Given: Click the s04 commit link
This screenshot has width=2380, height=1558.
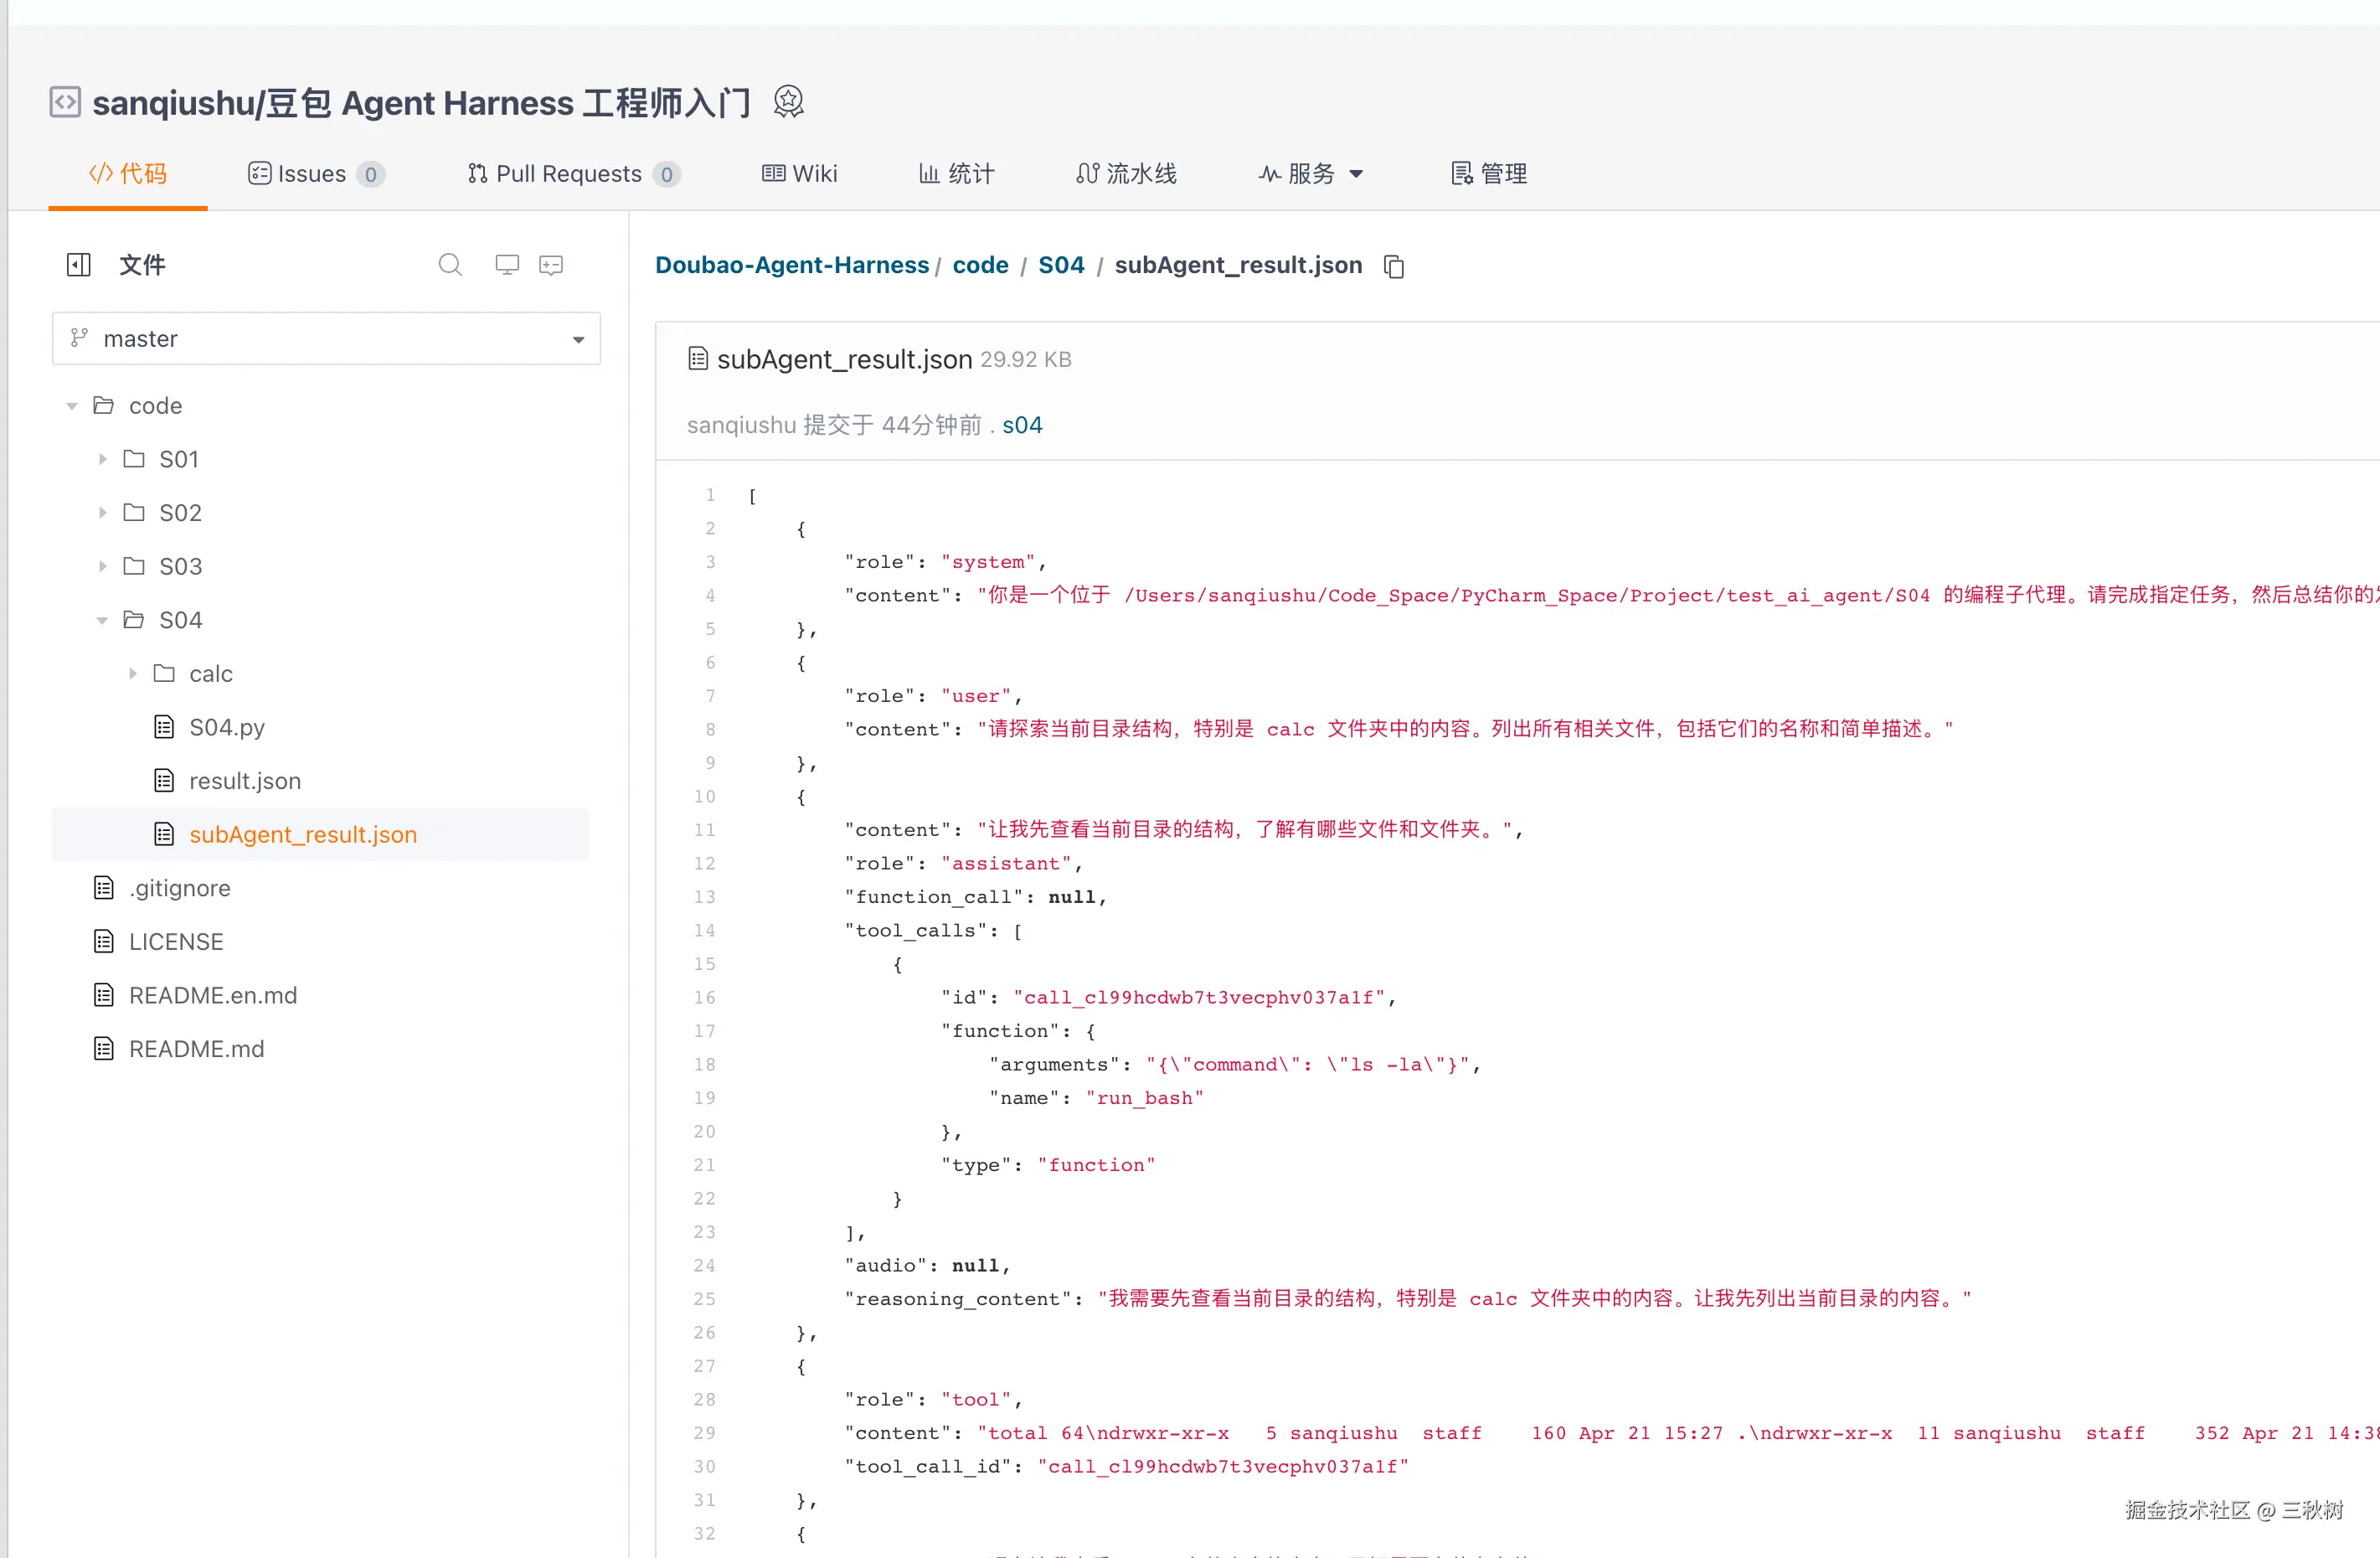Looking at the screenshot, I should [x=1021, y=425].
